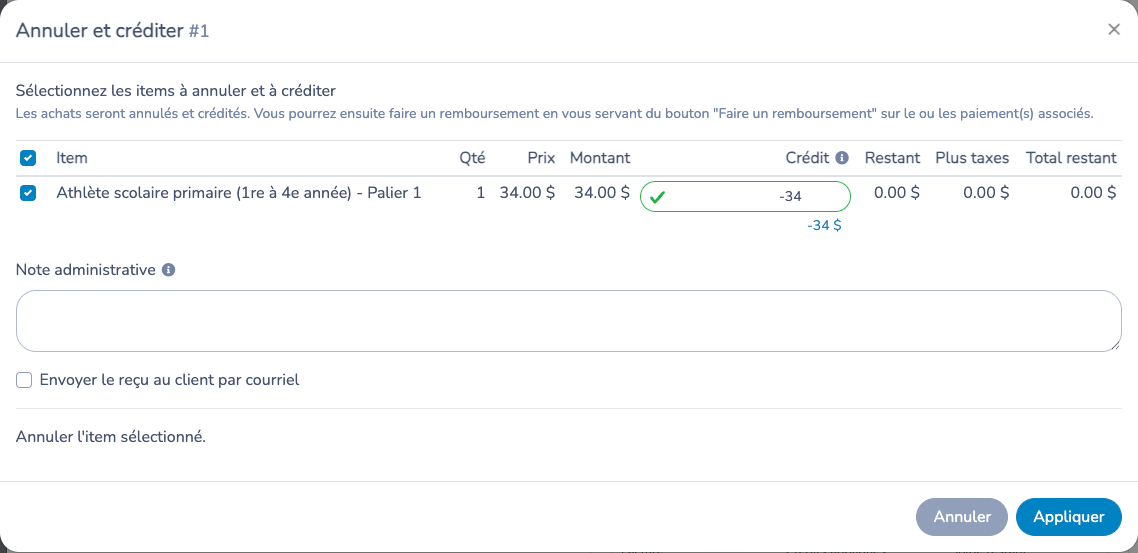Click the Athlète scolaire primaire item name
This screenshot has width=1138, height=553.
point(239,193)
